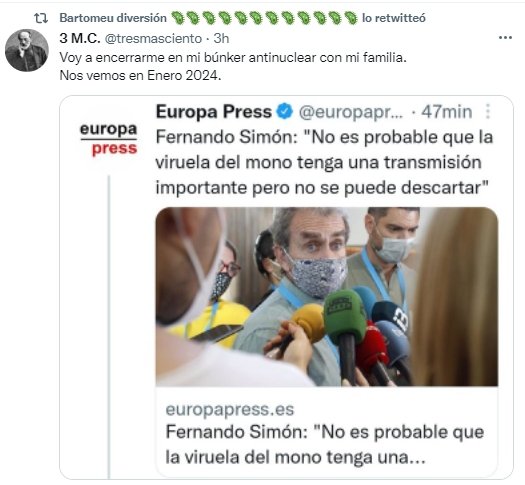Open the link card headline about viruela del mono
The image size is (525, 485).
(x=325, y=445)
